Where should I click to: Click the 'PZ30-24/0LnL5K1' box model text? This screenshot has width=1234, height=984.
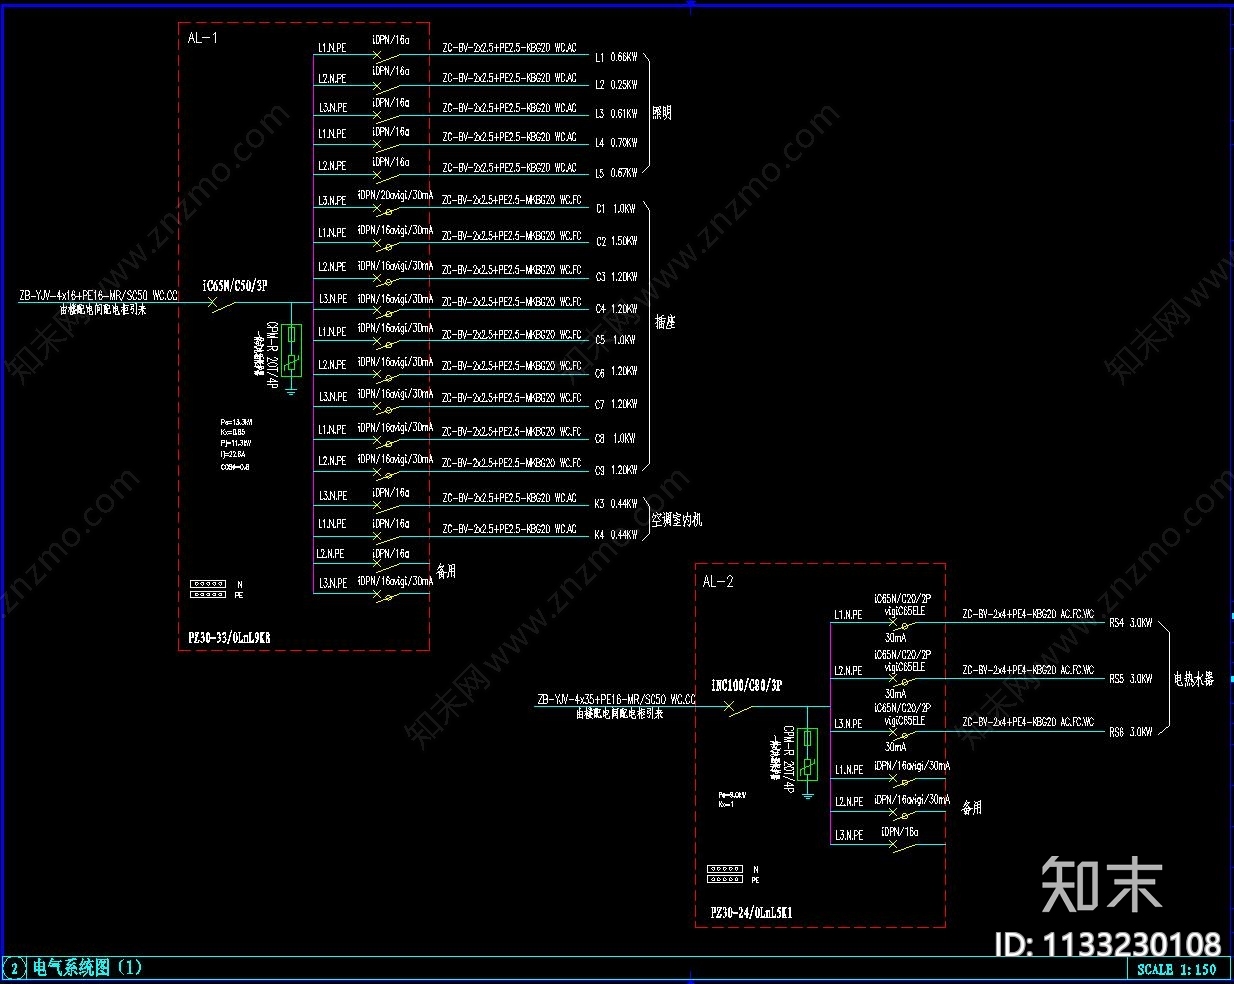(x=752, y=913)
